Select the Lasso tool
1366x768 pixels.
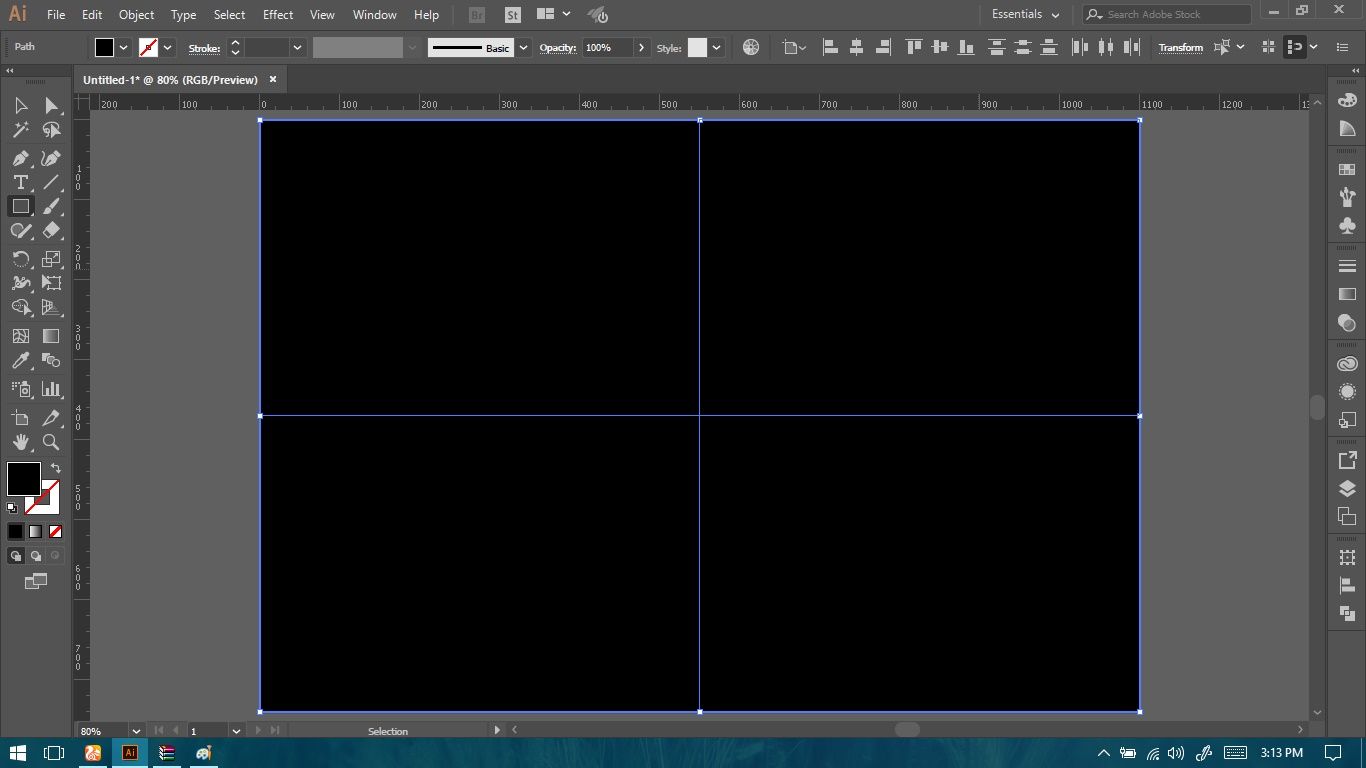[51, 130]
